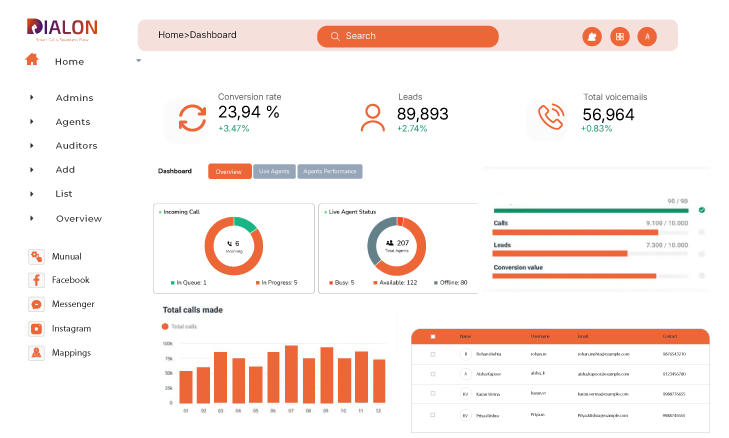Viewport: 729px width, 438px height.
Task: Open the Facebook integration icon
Action: pos(36,280)
